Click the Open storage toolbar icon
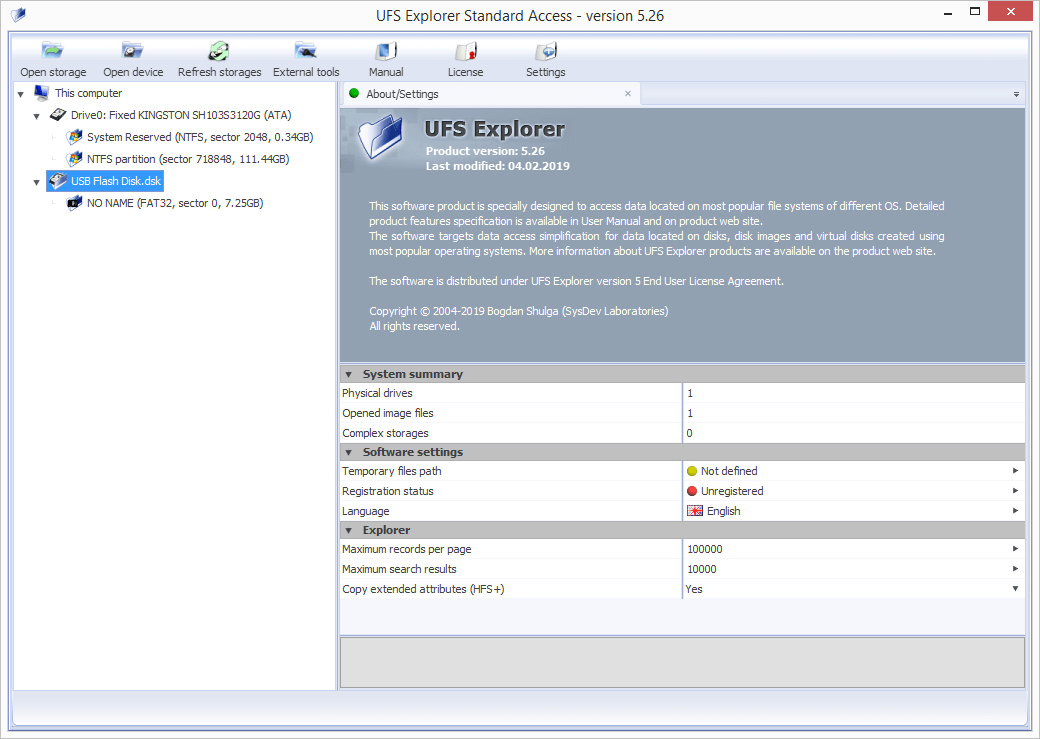This screenshot has width=1040, height=739. pos(52,51)
